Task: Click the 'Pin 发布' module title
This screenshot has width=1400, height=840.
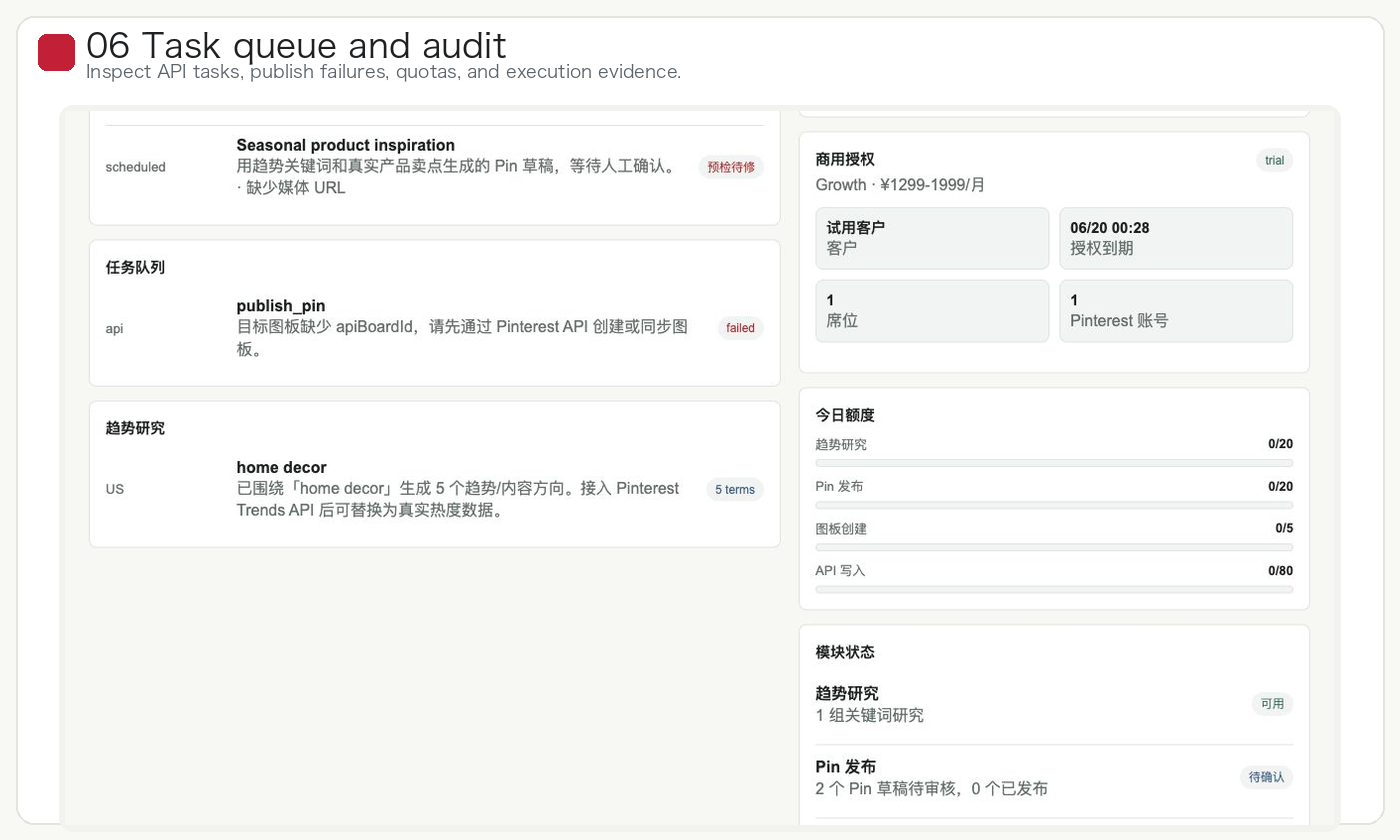Action: click(846, 767)
